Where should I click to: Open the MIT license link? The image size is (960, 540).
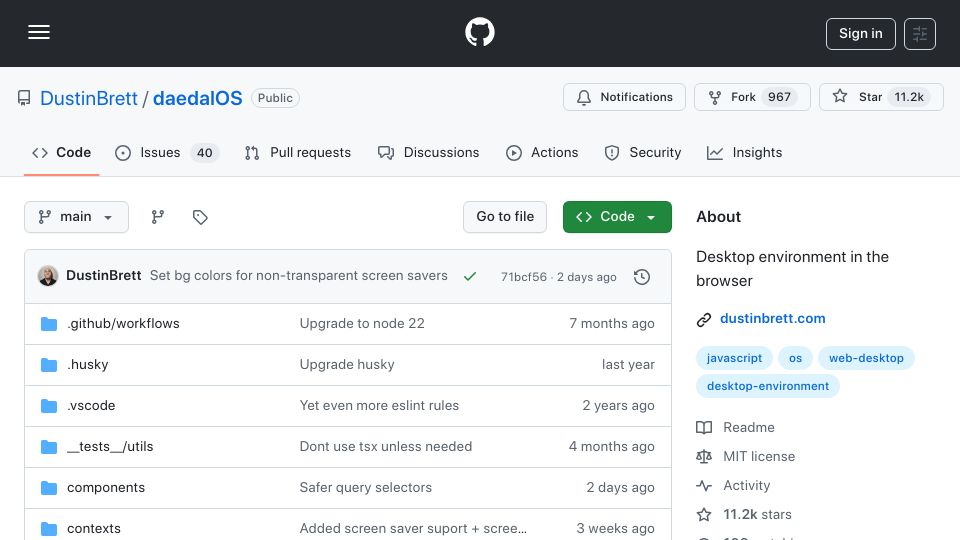[x=746, y=456]
